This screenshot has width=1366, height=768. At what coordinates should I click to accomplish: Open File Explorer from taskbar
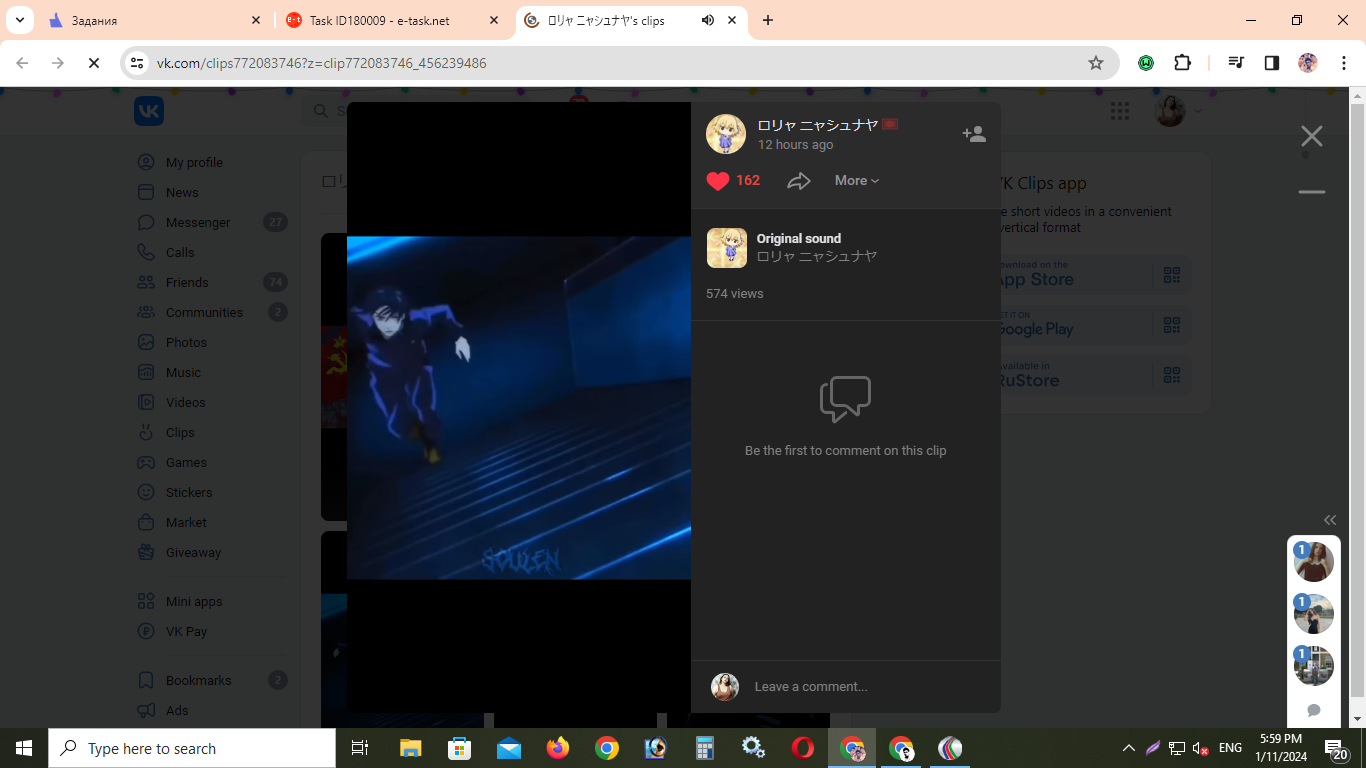click(x=411, y=748)
